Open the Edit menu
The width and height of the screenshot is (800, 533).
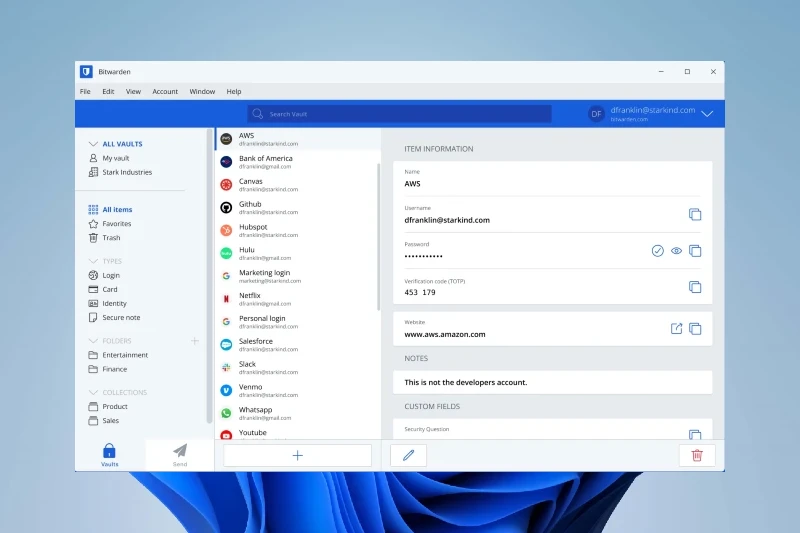[108, 91]
